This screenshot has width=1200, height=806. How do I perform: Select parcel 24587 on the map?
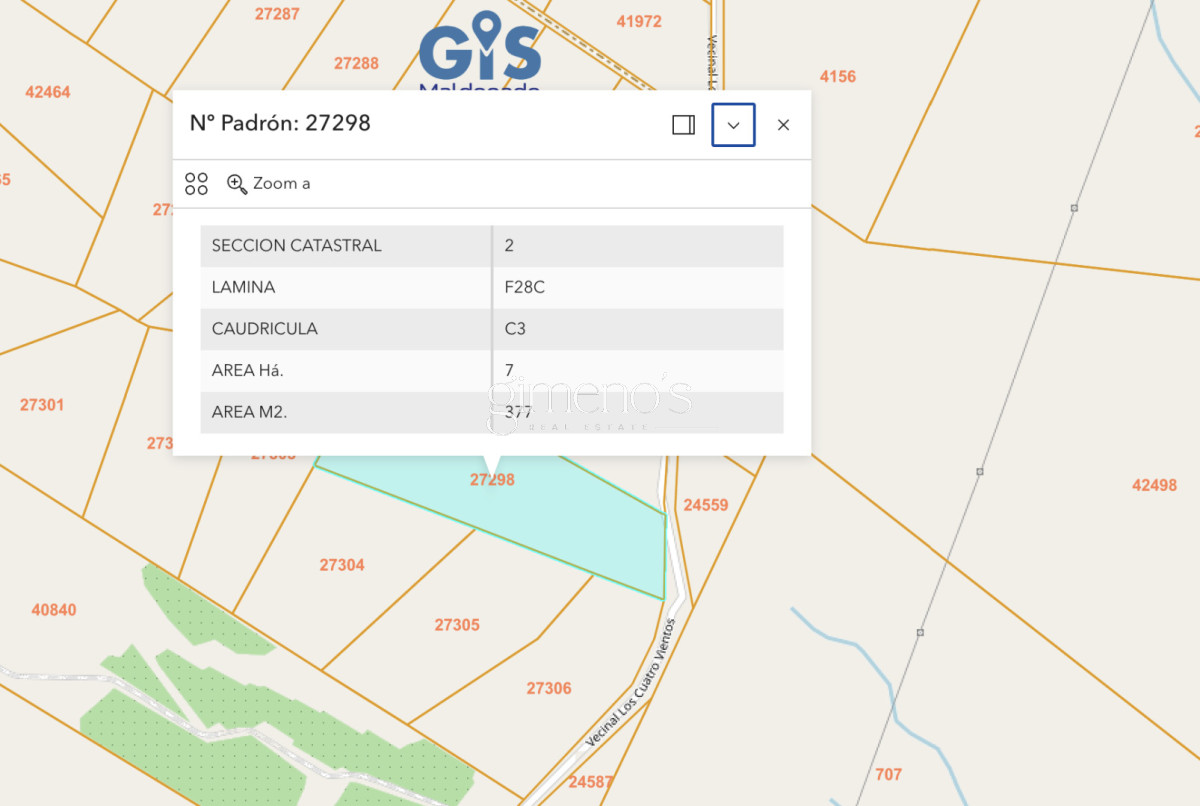pyautogui.click(x=590, y=781)
